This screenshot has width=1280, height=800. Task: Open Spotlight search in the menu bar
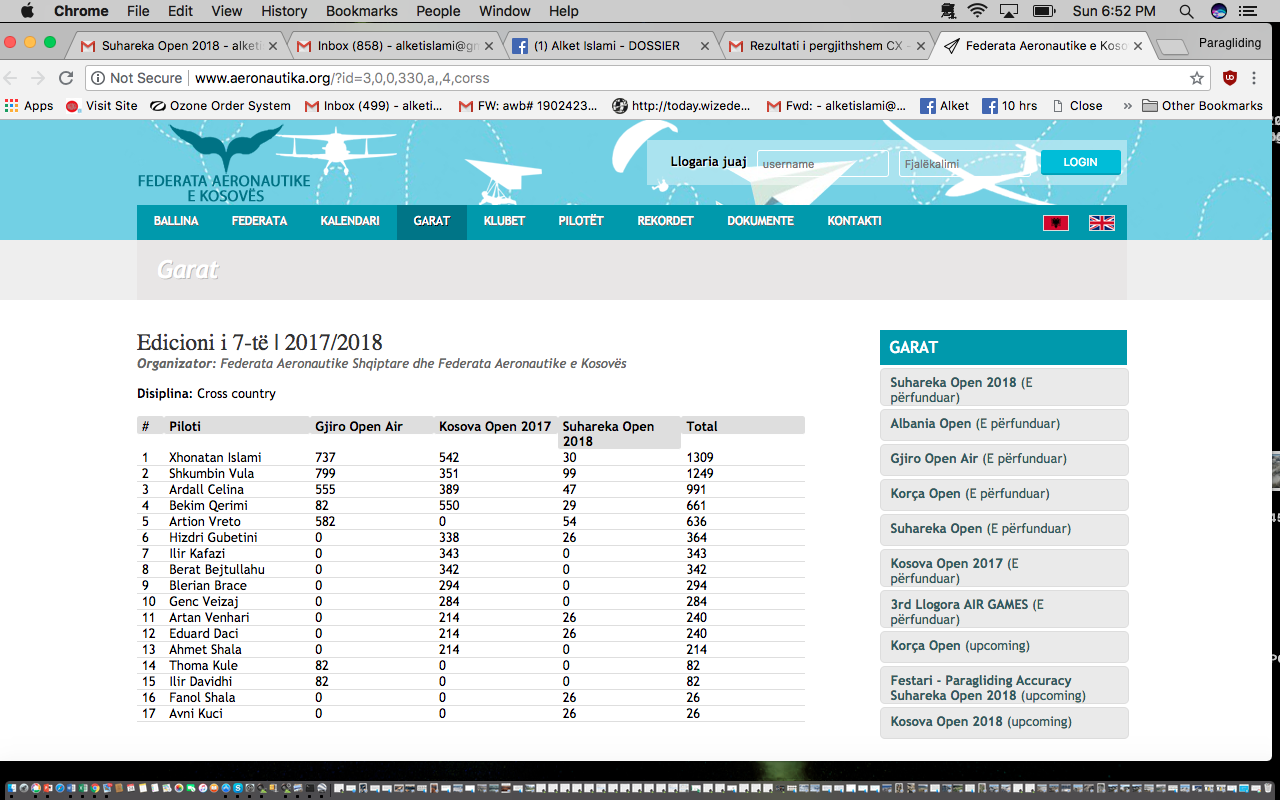(1186, 11)
